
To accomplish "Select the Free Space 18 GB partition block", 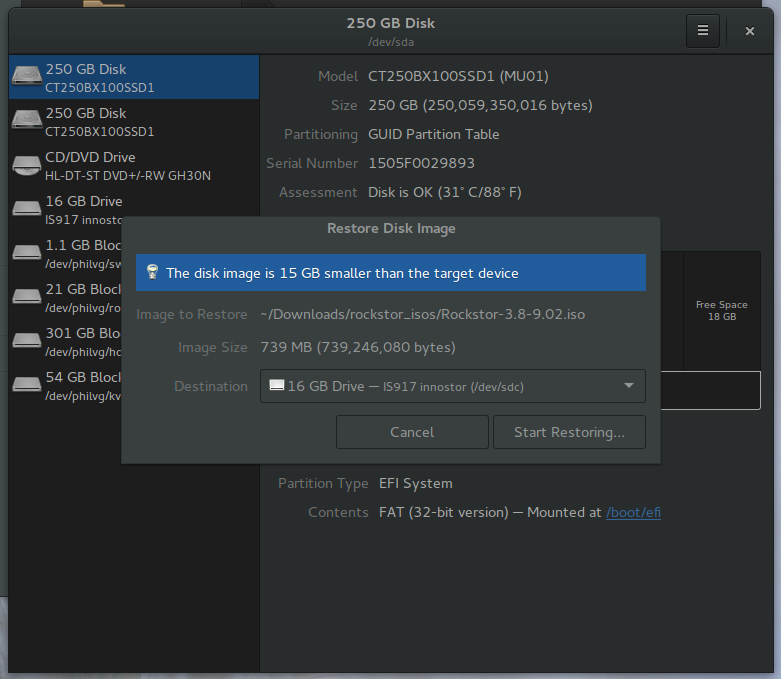I will pyautogui.click(x=721, y=310).
